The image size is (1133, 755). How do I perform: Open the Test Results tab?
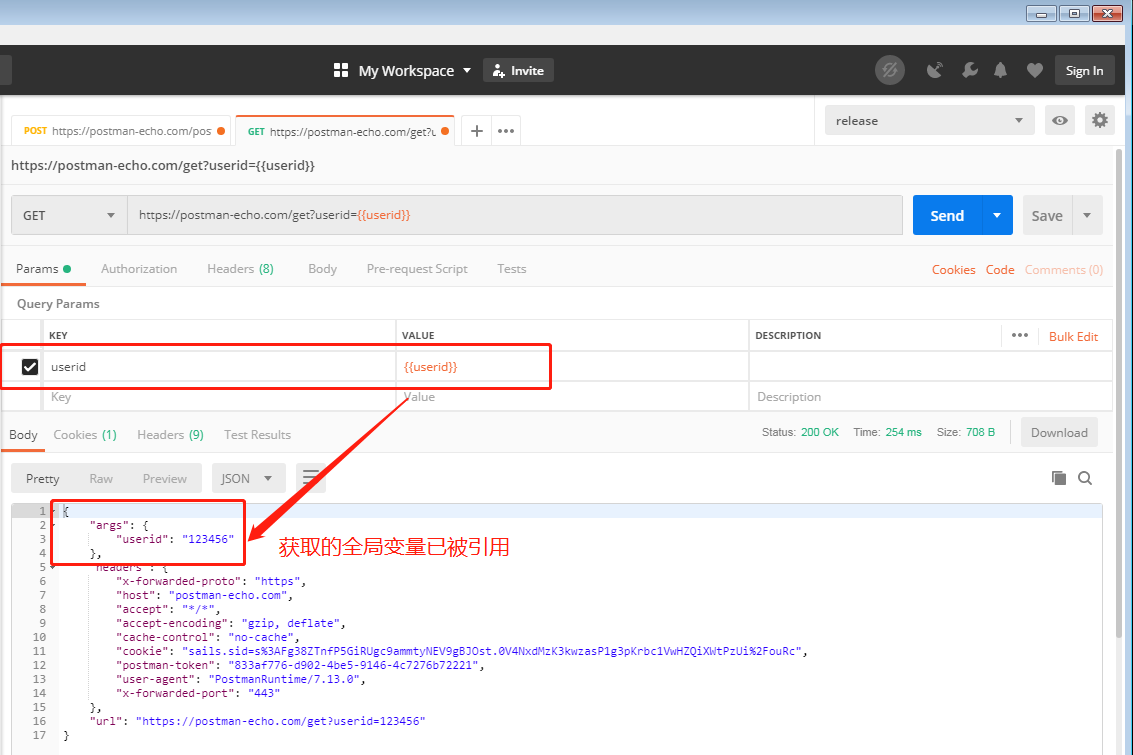[257, 435]
